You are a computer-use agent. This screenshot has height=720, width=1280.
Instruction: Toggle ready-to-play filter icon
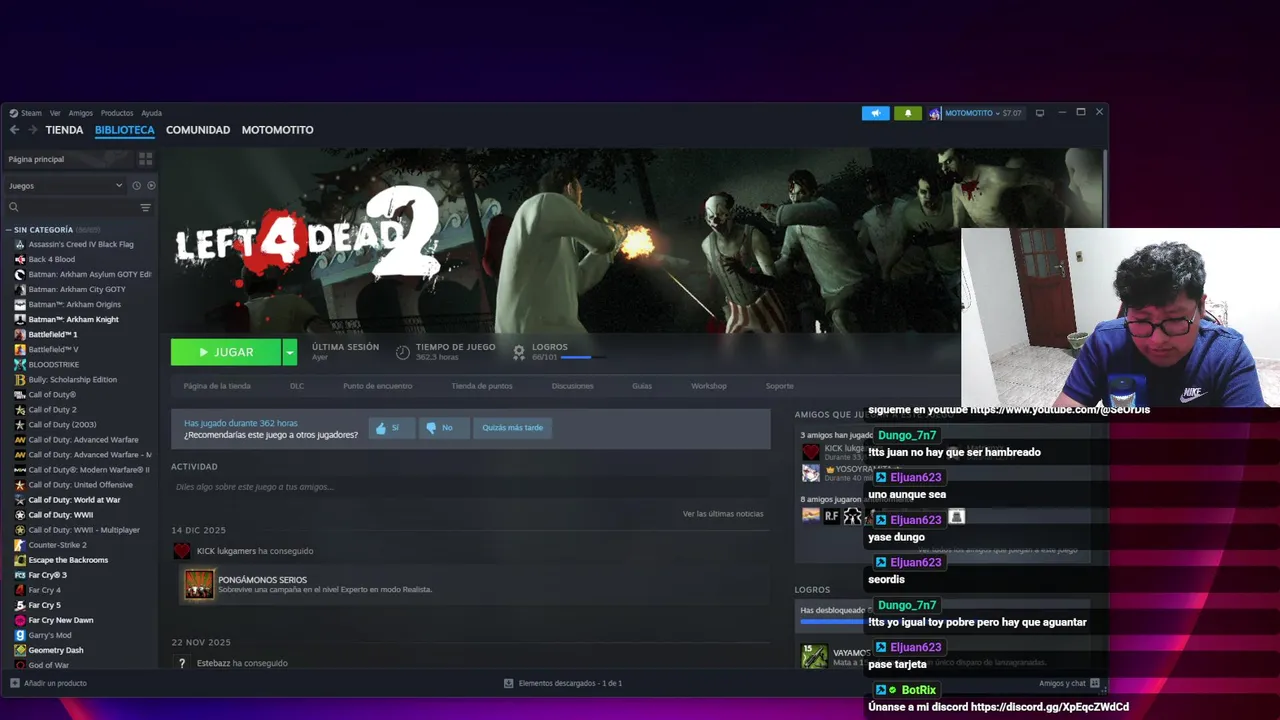[151, 185]
